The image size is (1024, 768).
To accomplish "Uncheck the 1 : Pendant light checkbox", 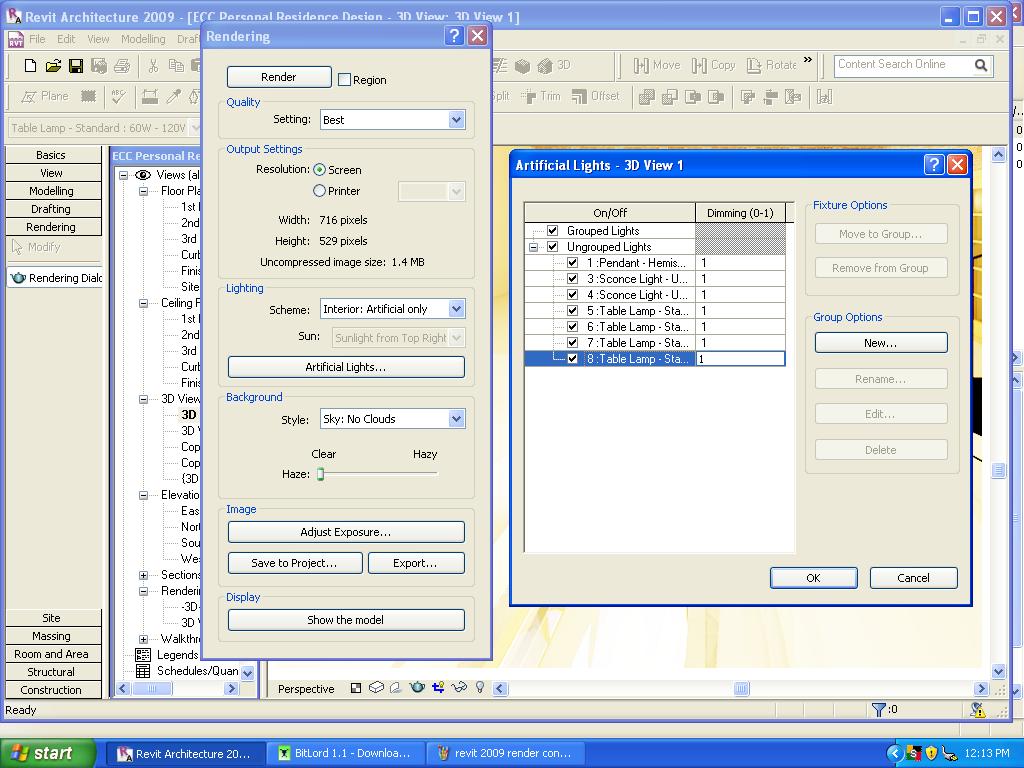I will point(572,263).
